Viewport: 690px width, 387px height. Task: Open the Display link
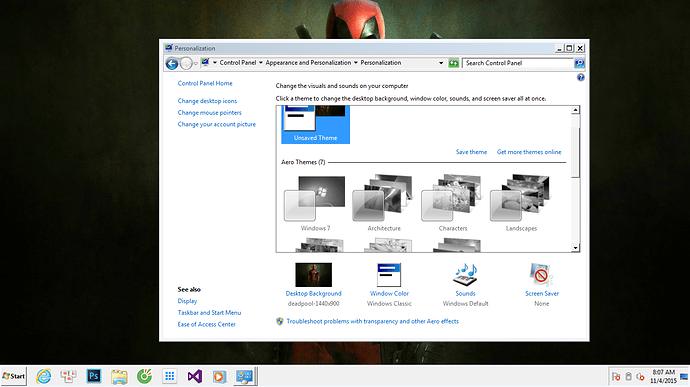tap(187, 301)
